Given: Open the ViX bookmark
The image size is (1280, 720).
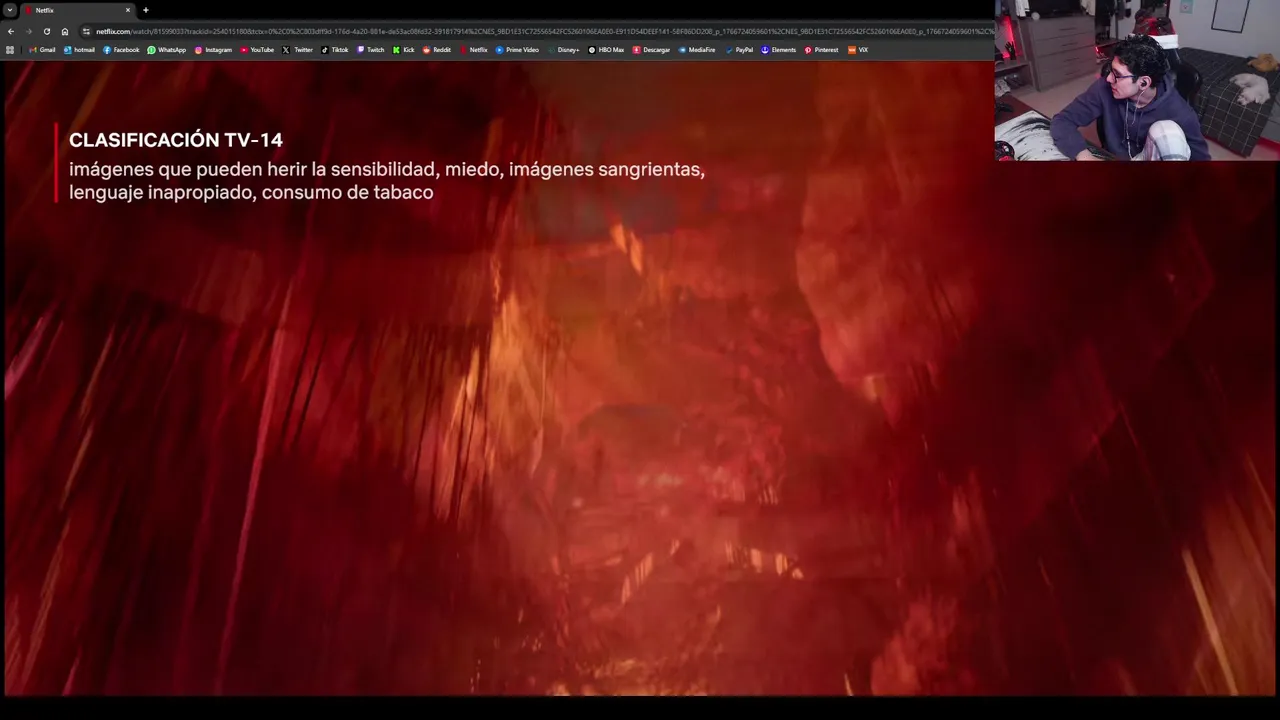Looking at the screenshot, I should pos(858,50).
